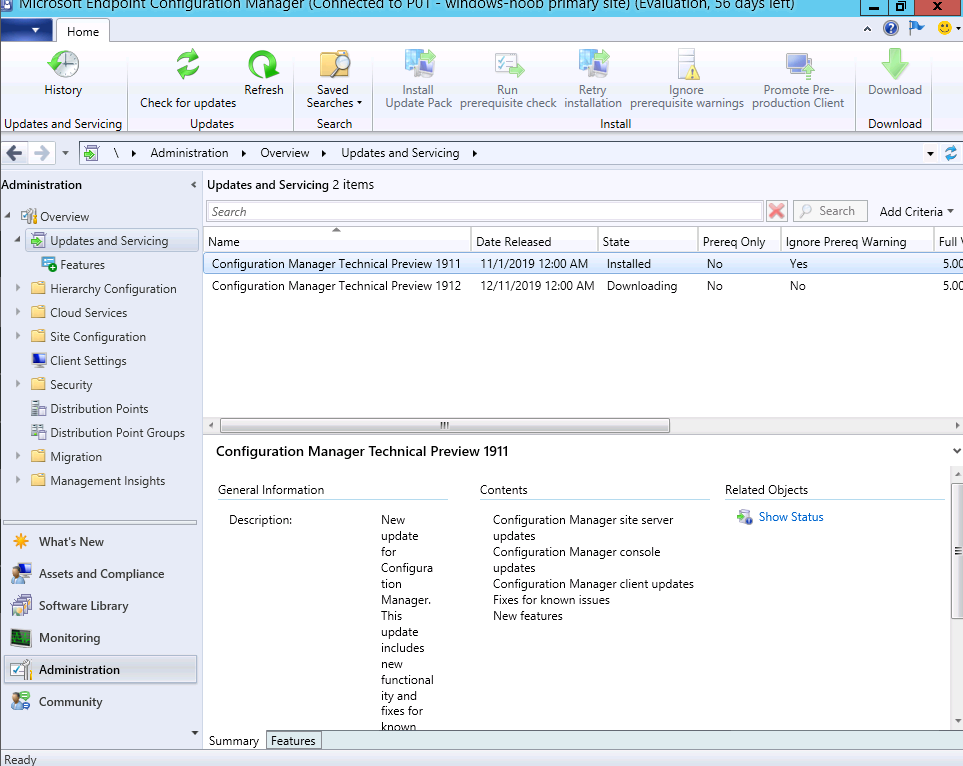Open the Community workspace
Image resolution: width=963 pixels, height=766 pixels.
click(100, 701)
